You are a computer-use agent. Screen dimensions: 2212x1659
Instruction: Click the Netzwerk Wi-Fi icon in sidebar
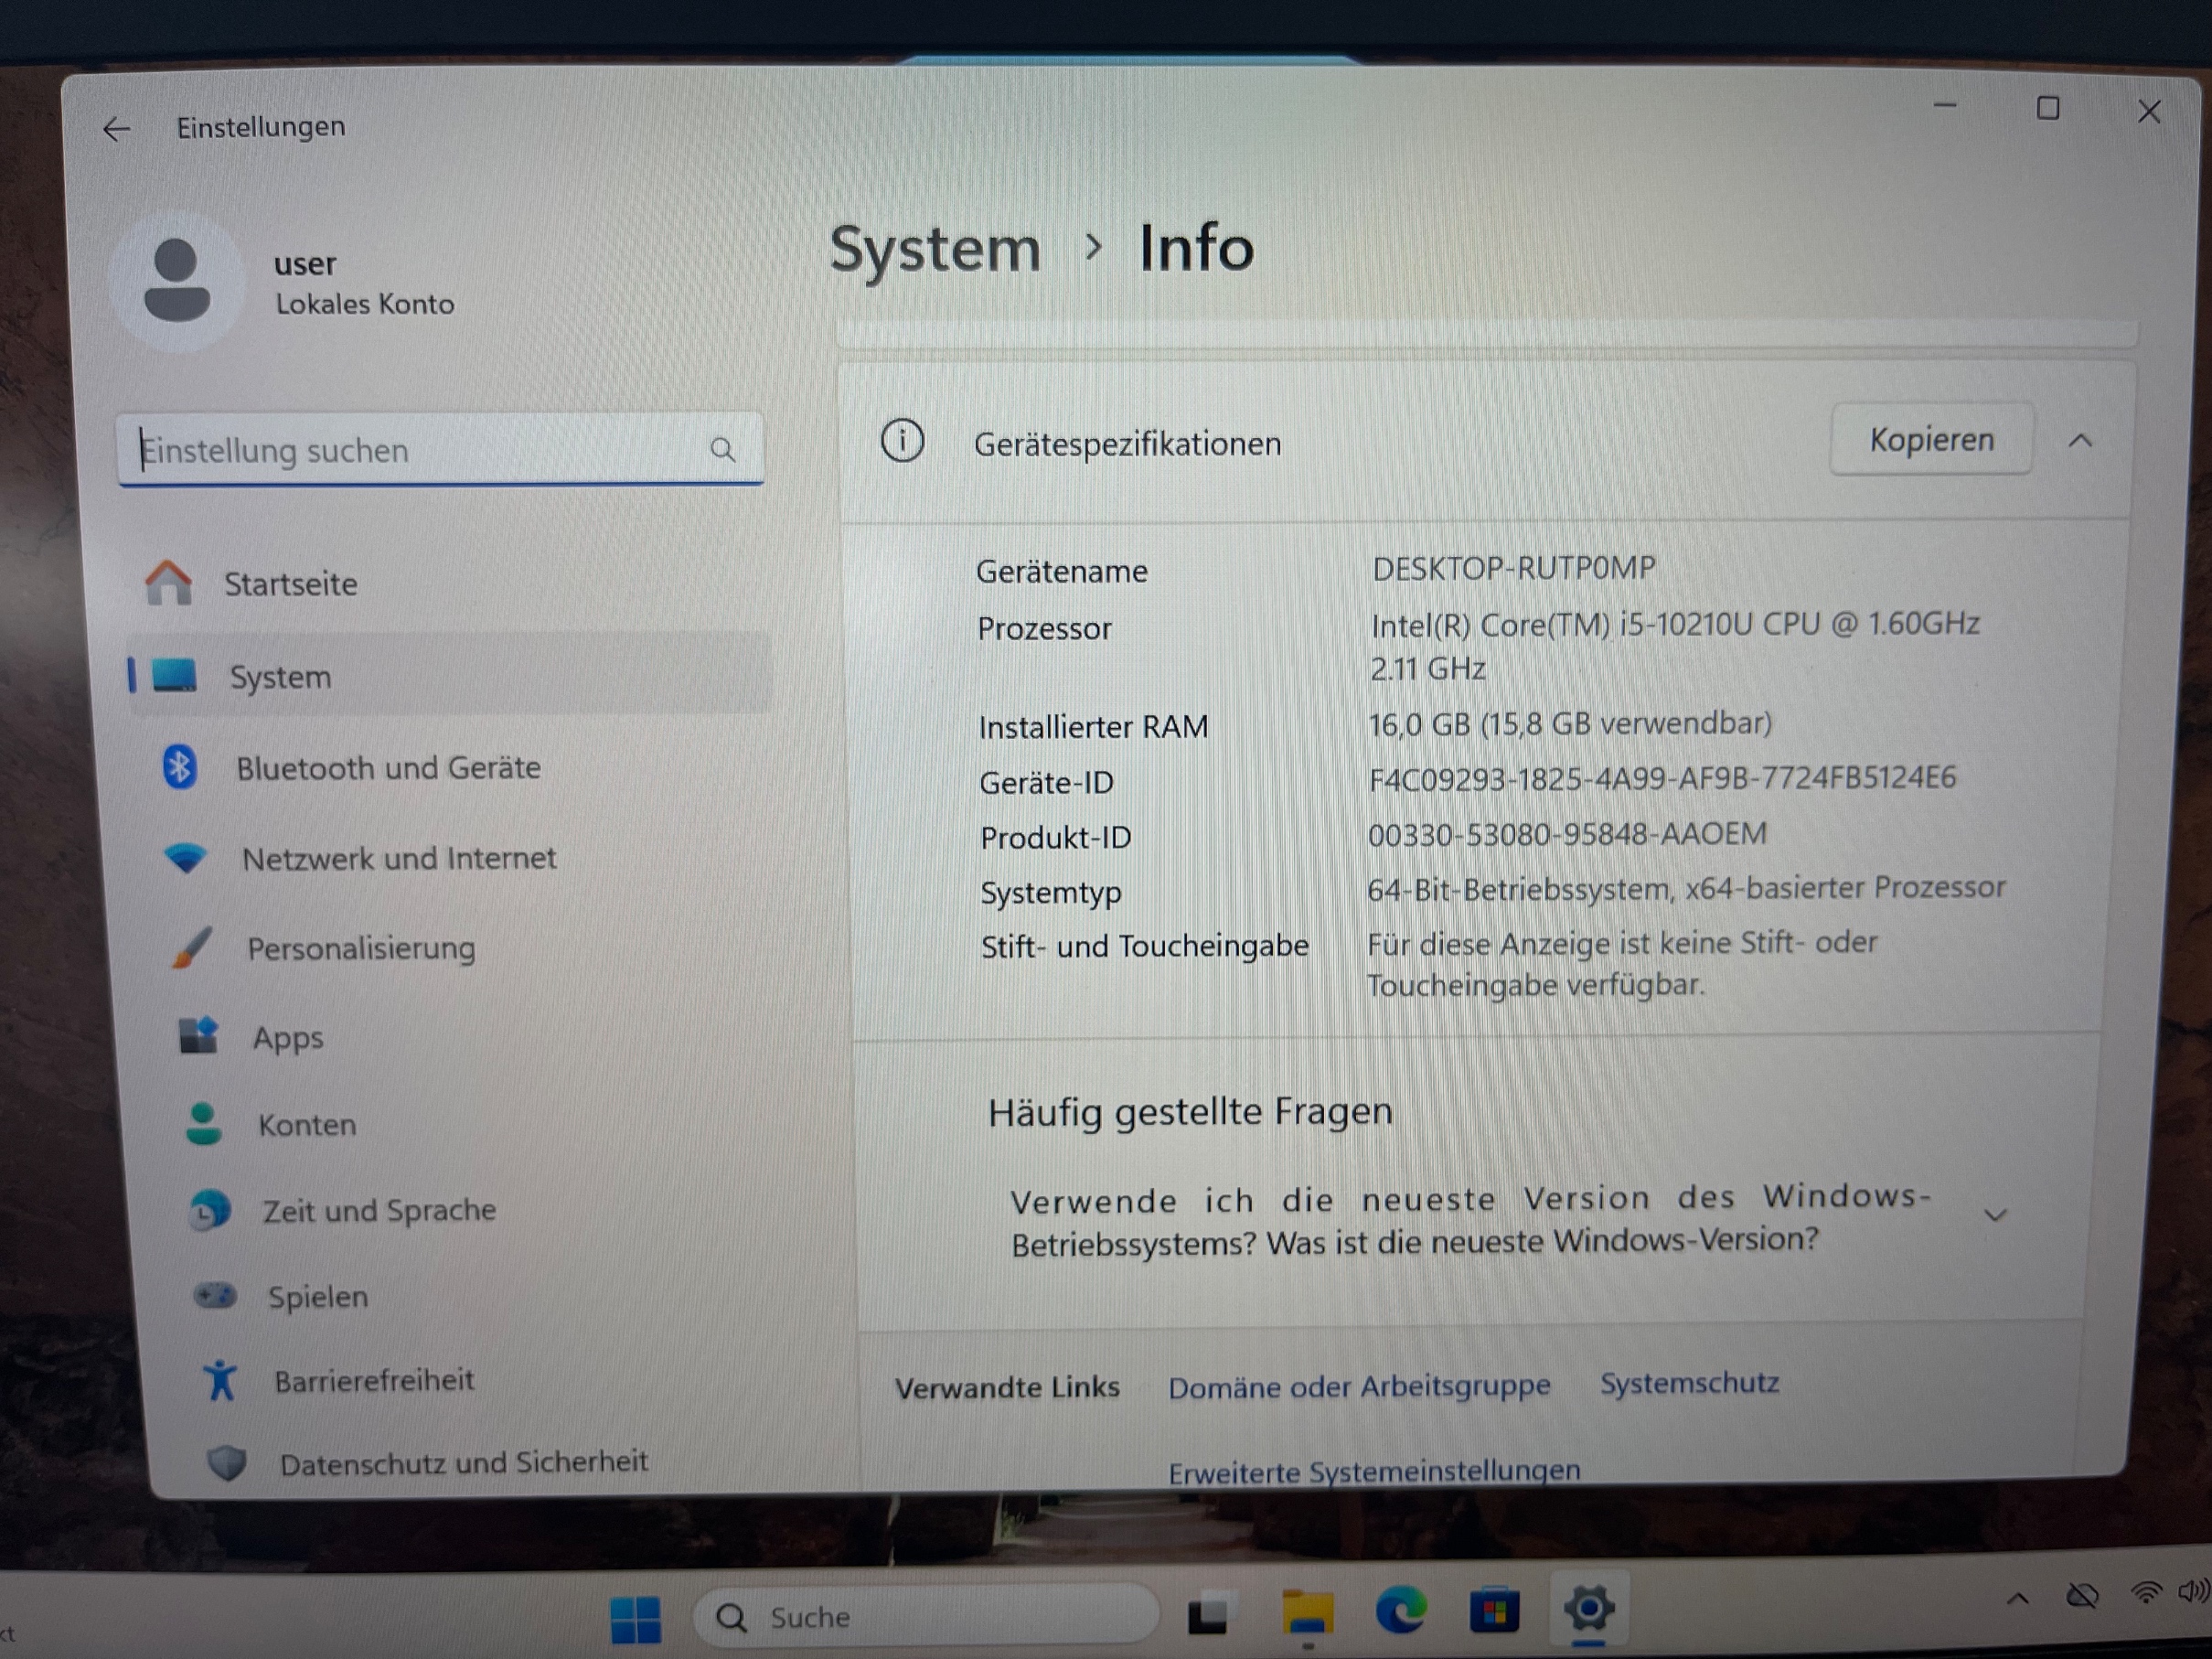point(186,858)
